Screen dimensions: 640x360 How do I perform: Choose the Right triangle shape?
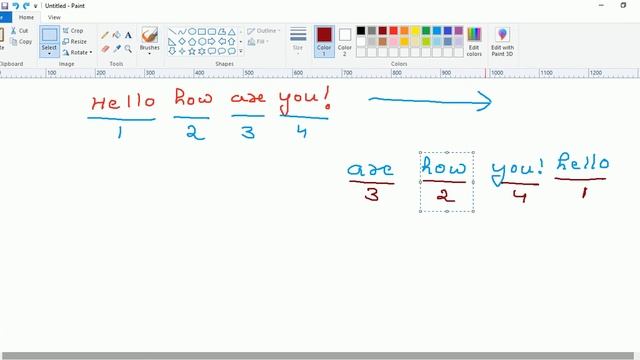(172, 42)
